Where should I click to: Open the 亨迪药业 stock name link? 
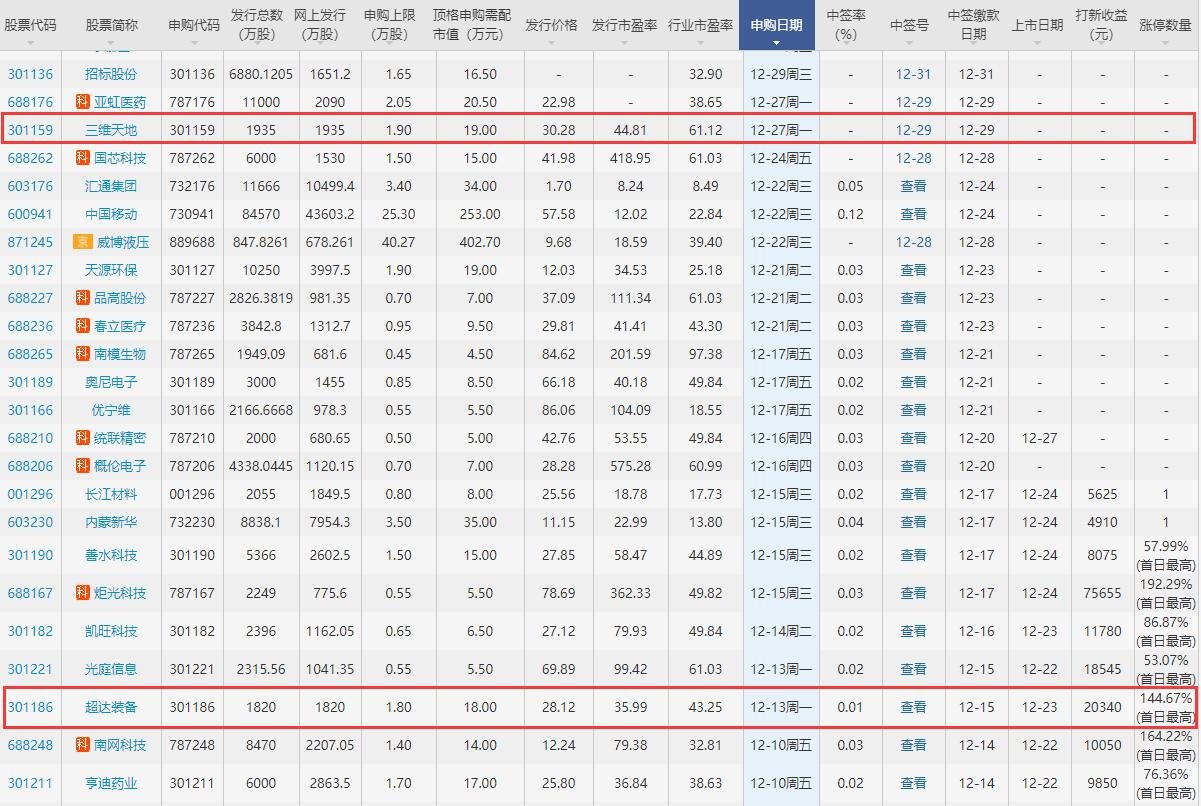(111, 783)
